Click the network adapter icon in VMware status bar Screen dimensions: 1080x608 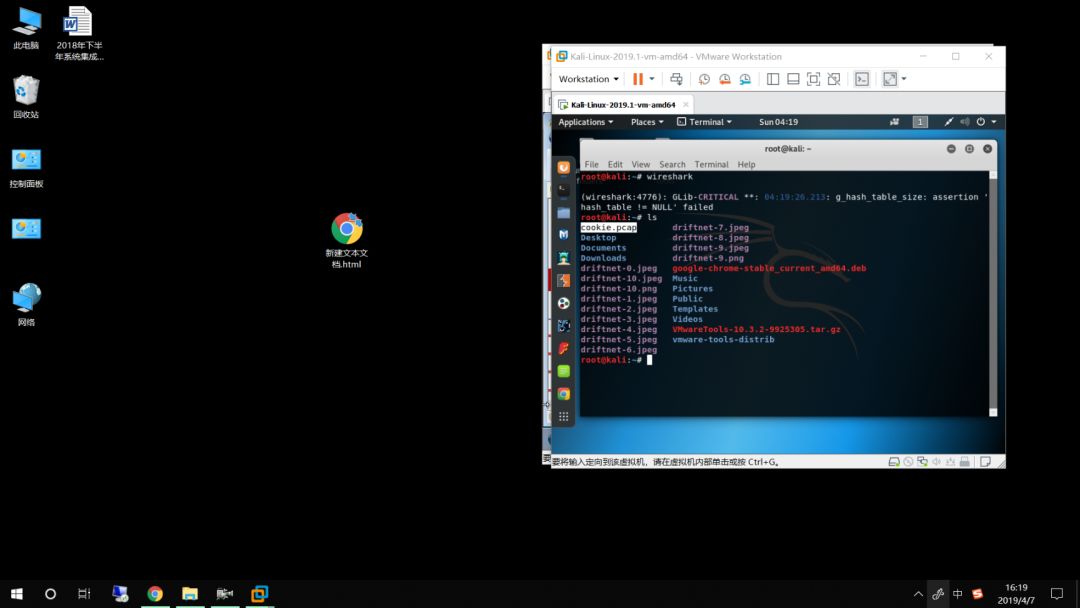(923, 461)
